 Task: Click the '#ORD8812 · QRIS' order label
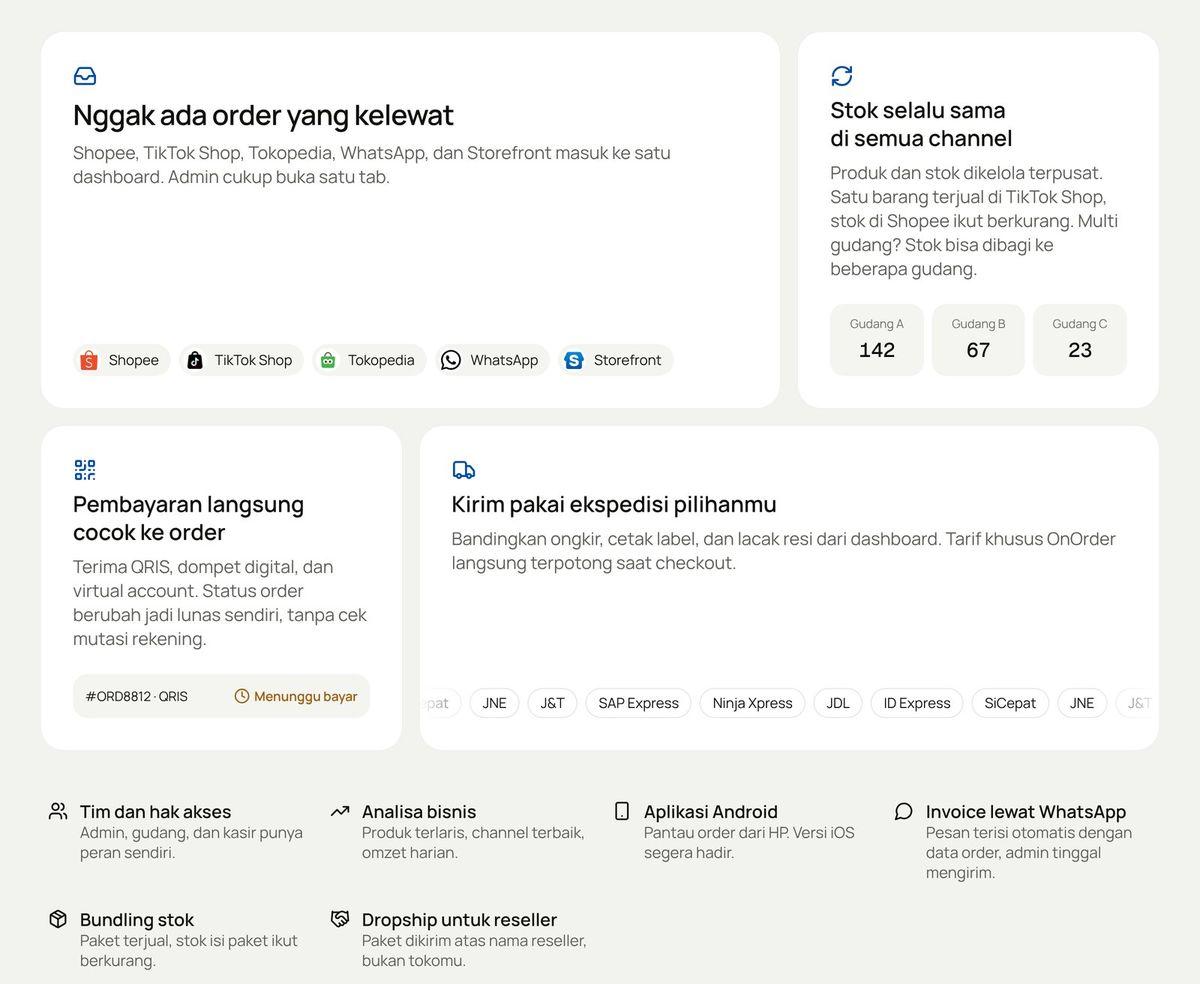136,696
